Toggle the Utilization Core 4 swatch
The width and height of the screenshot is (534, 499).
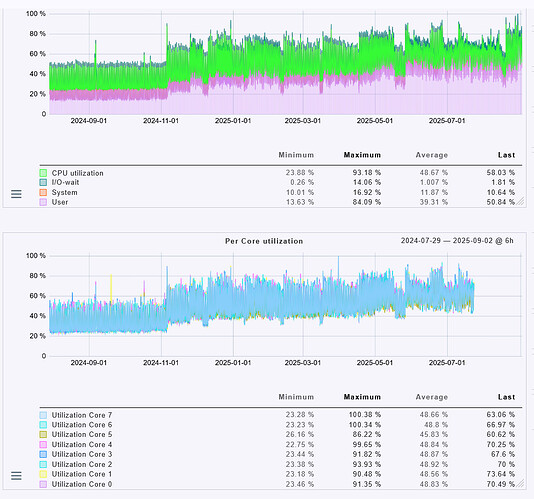[x=43, y=445]
